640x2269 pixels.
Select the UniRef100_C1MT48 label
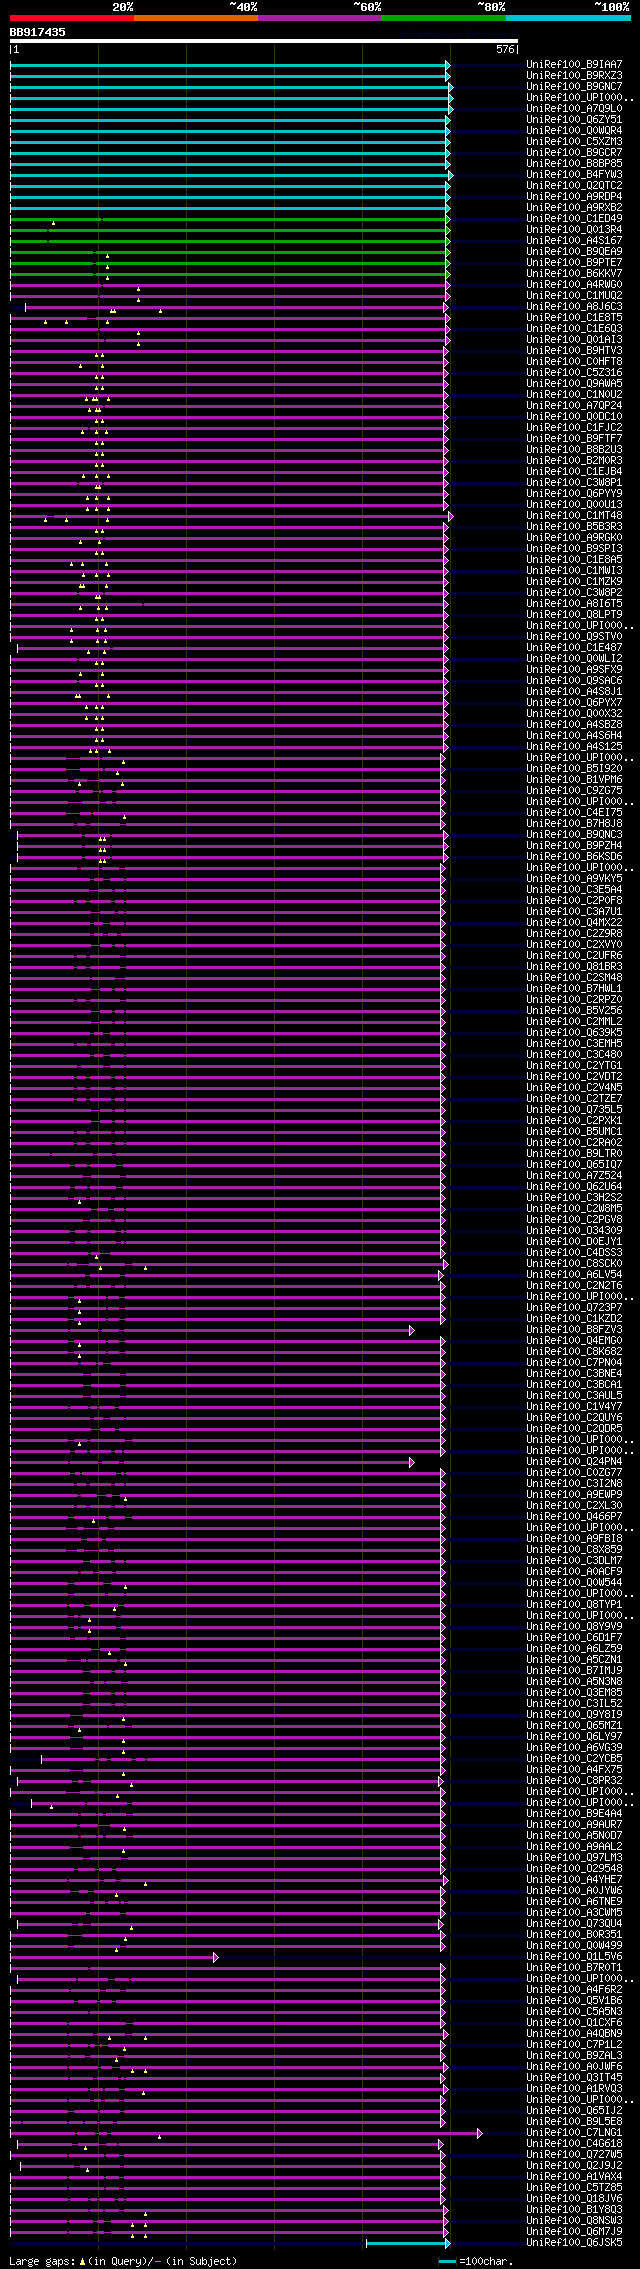click(574, 515)
